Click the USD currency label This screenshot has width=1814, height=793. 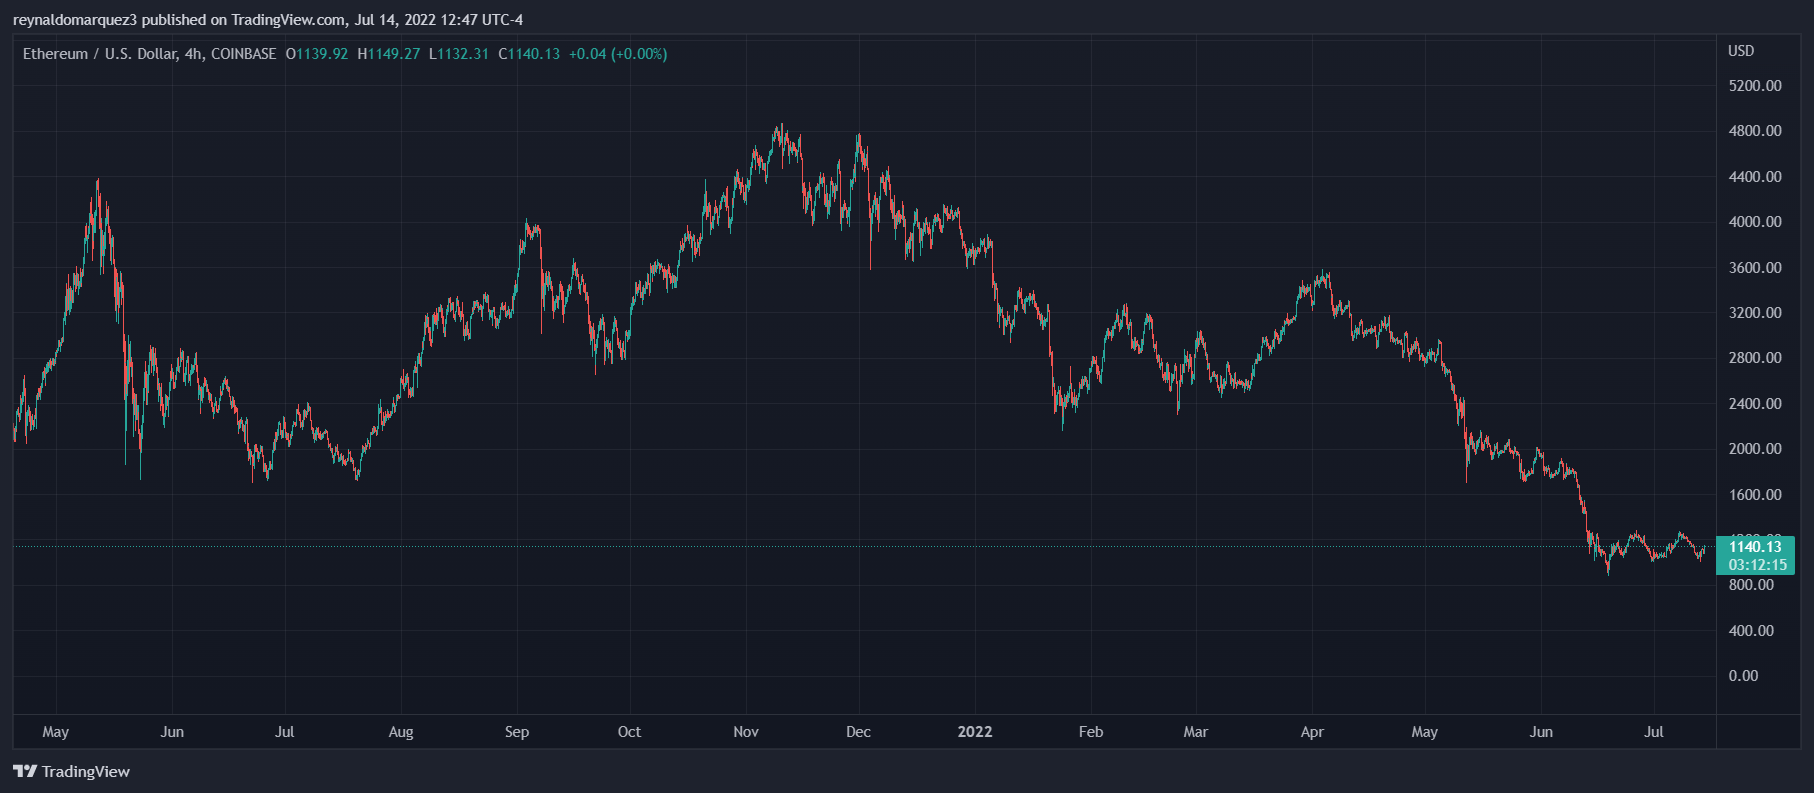pyautogui.click(x=1741, y=51)
